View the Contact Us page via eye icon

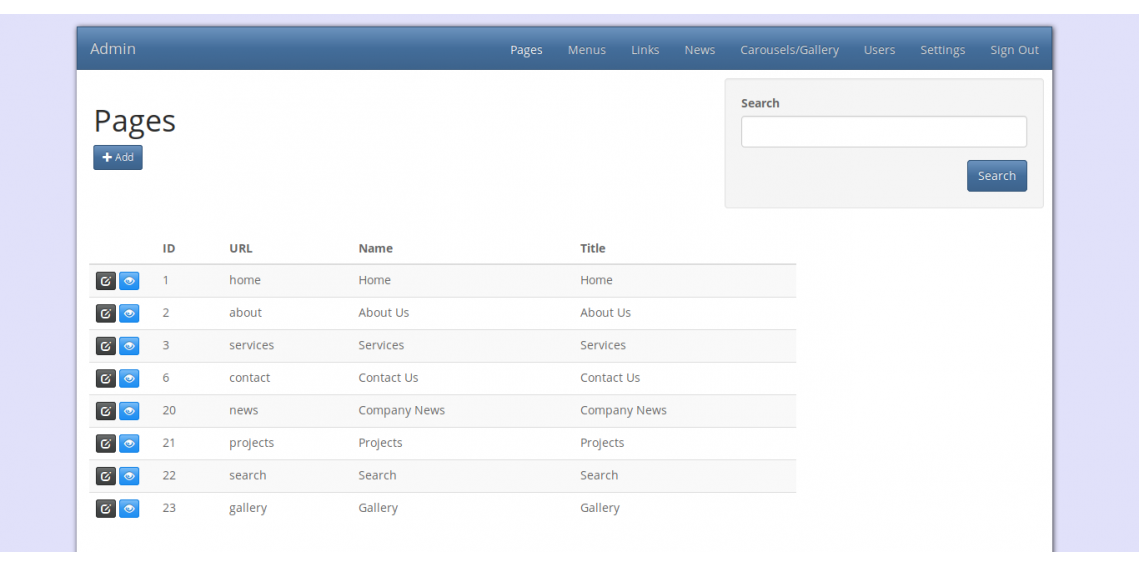pos(129,379)
